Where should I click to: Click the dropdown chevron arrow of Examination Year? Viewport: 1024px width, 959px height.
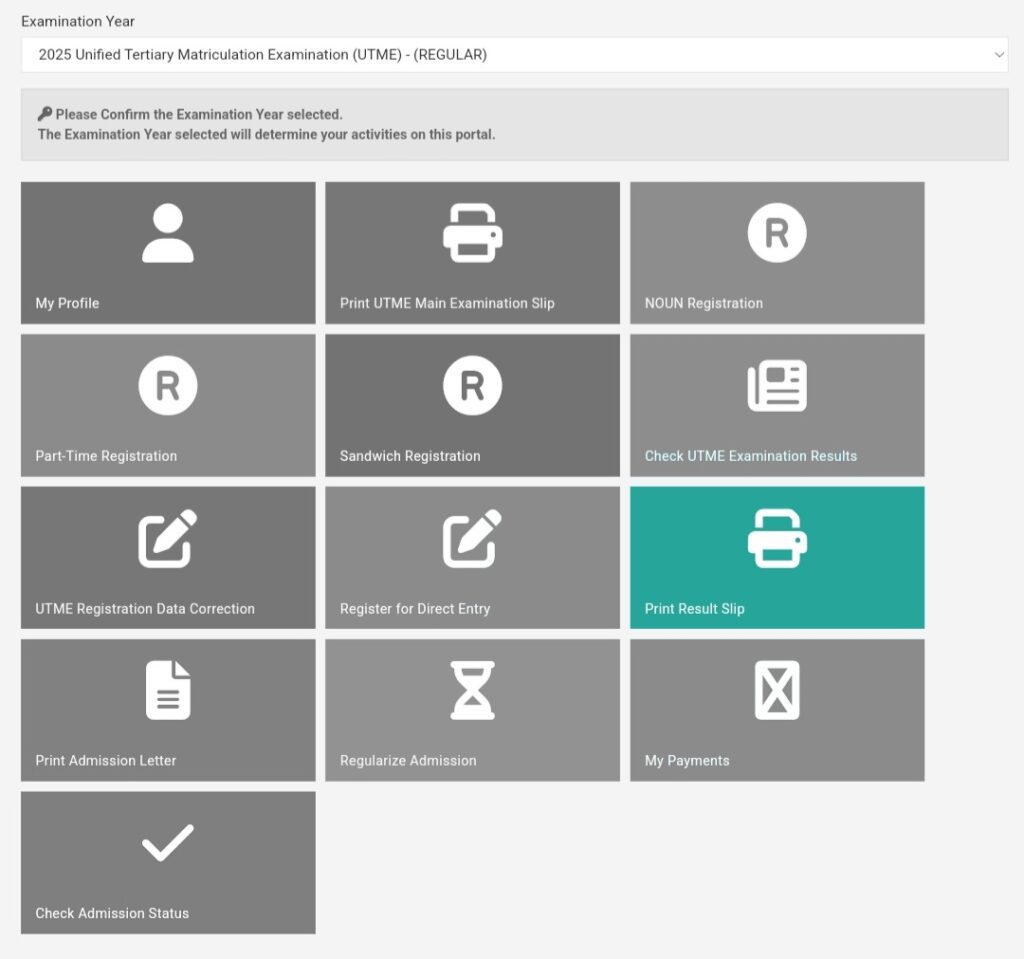click(999, 55)
